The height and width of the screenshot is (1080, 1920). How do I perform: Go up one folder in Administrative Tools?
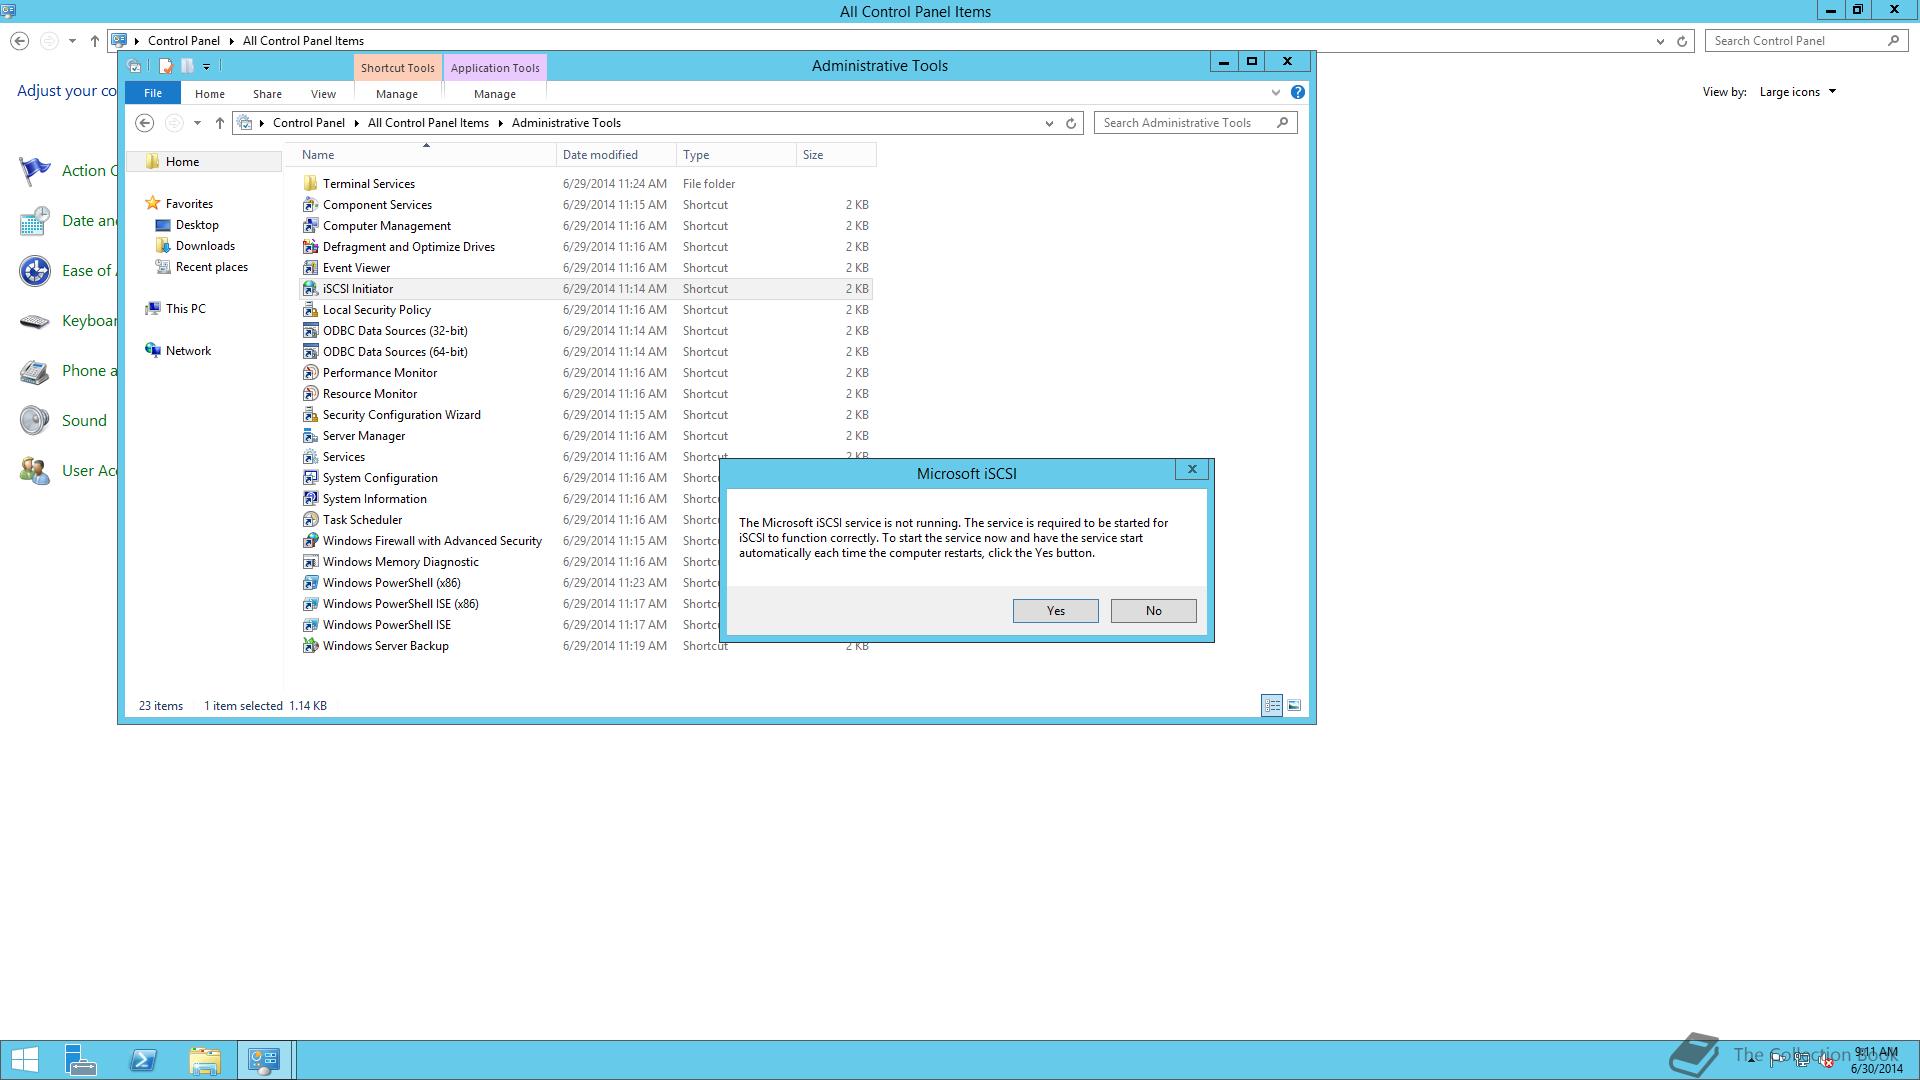[219, 123]
